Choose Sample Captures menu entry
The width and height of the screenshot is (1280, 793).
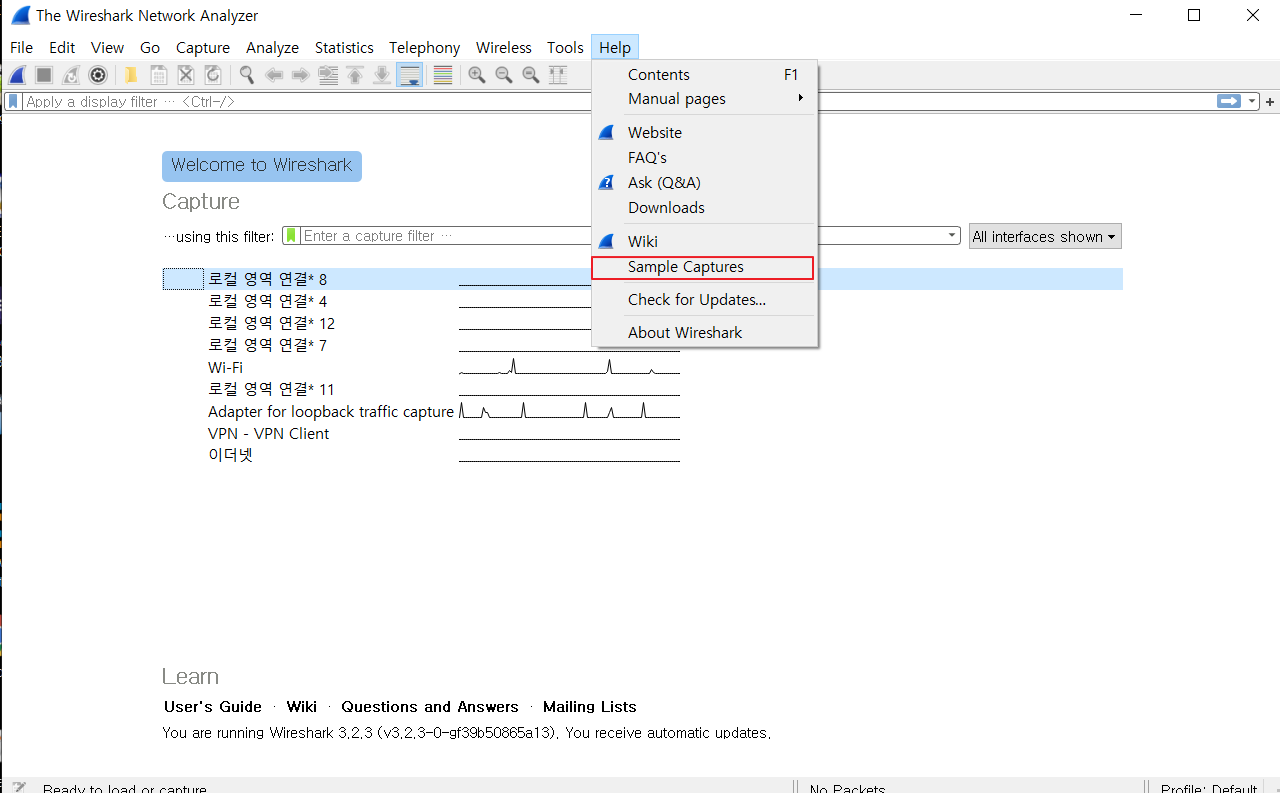705,267
